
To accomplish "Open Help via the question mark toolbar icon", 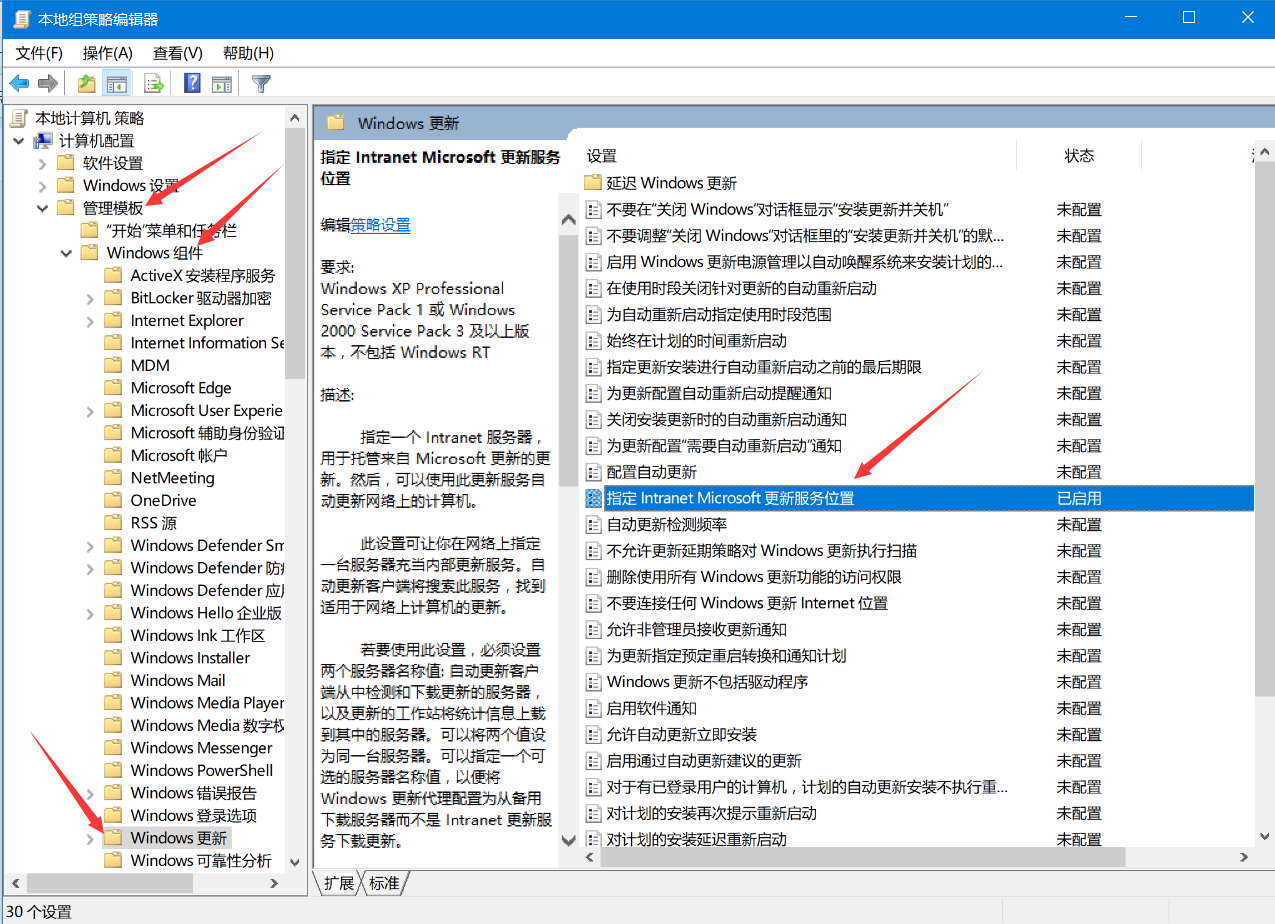I will pyautogui.click(x=193, y=83).
